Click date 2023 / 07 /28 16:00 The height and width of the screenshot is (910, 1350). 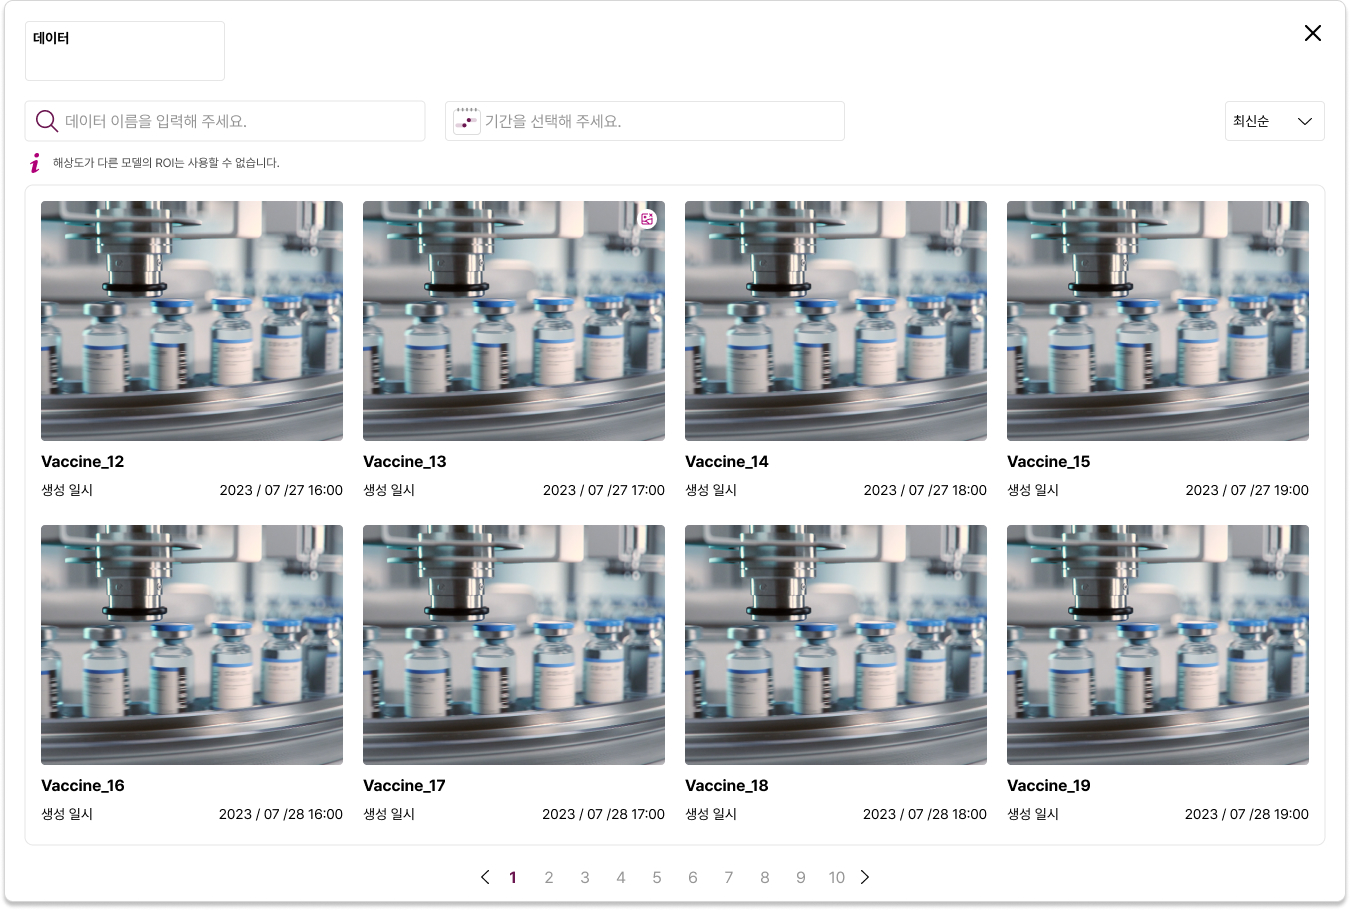(x=281, y=814)
